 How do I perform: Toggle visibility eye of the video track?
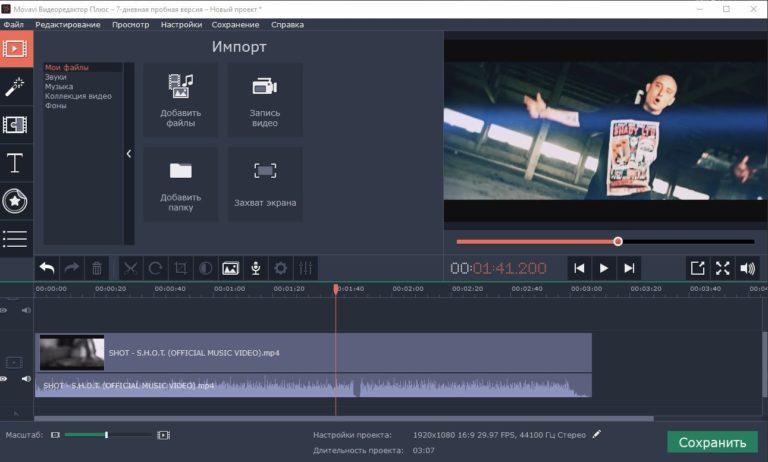pyautogui.click(x=4, y=379)
